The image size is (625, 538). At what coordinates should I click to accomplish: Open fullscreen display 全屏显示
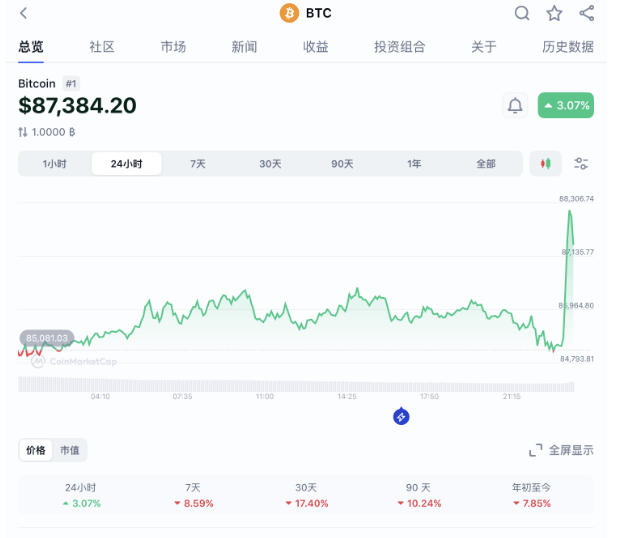(561, 450)
